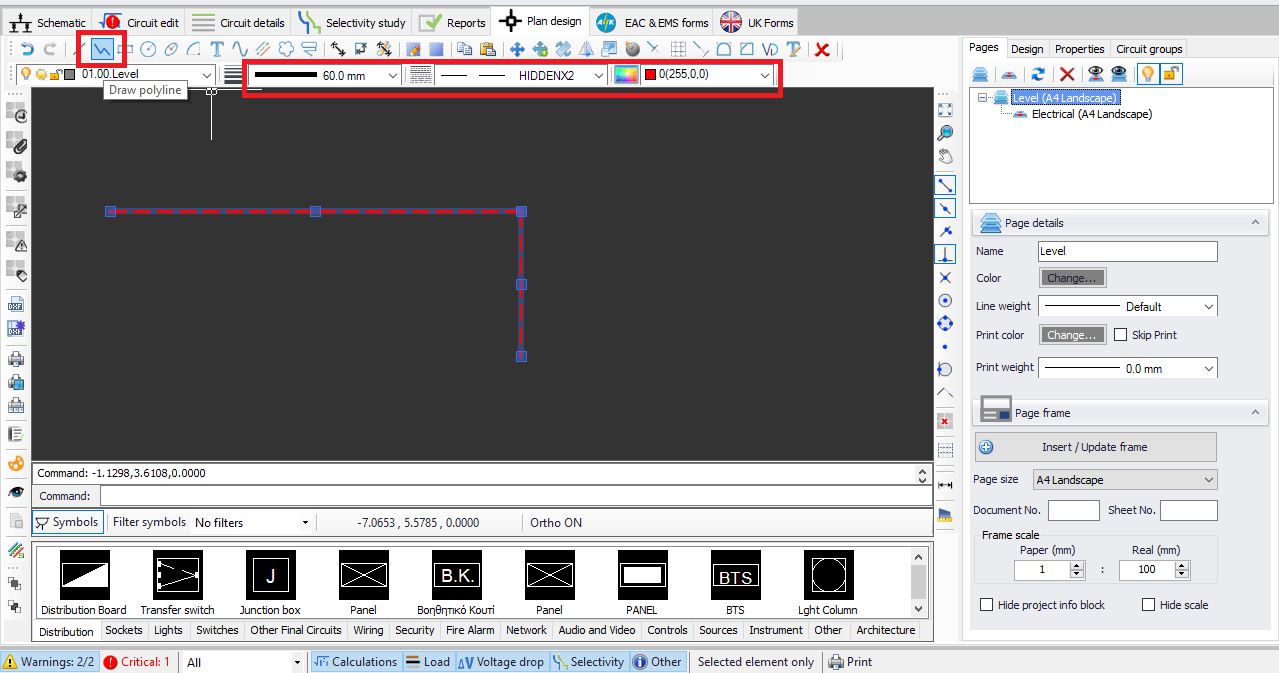This screenshot has width=1279, height=673.
Task: Open the All warnings filter dropdown
Action: coord(297,662)
